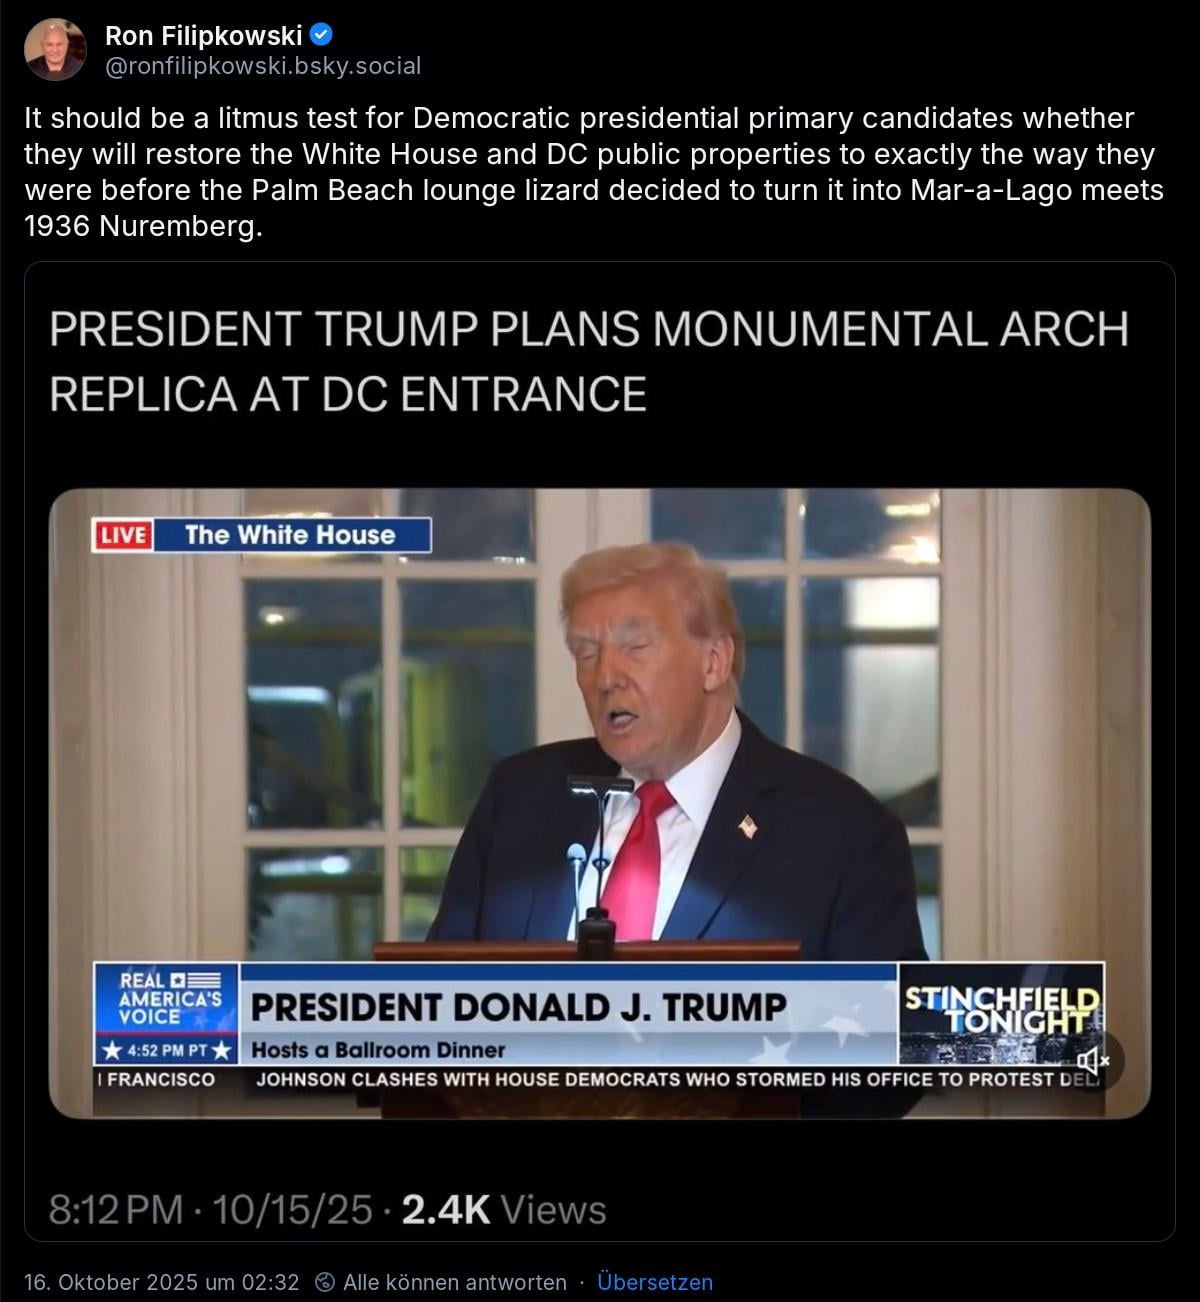Play the embedded Trump video thumbnail
Screen dimensions: 1200x1302
(600, 803)
